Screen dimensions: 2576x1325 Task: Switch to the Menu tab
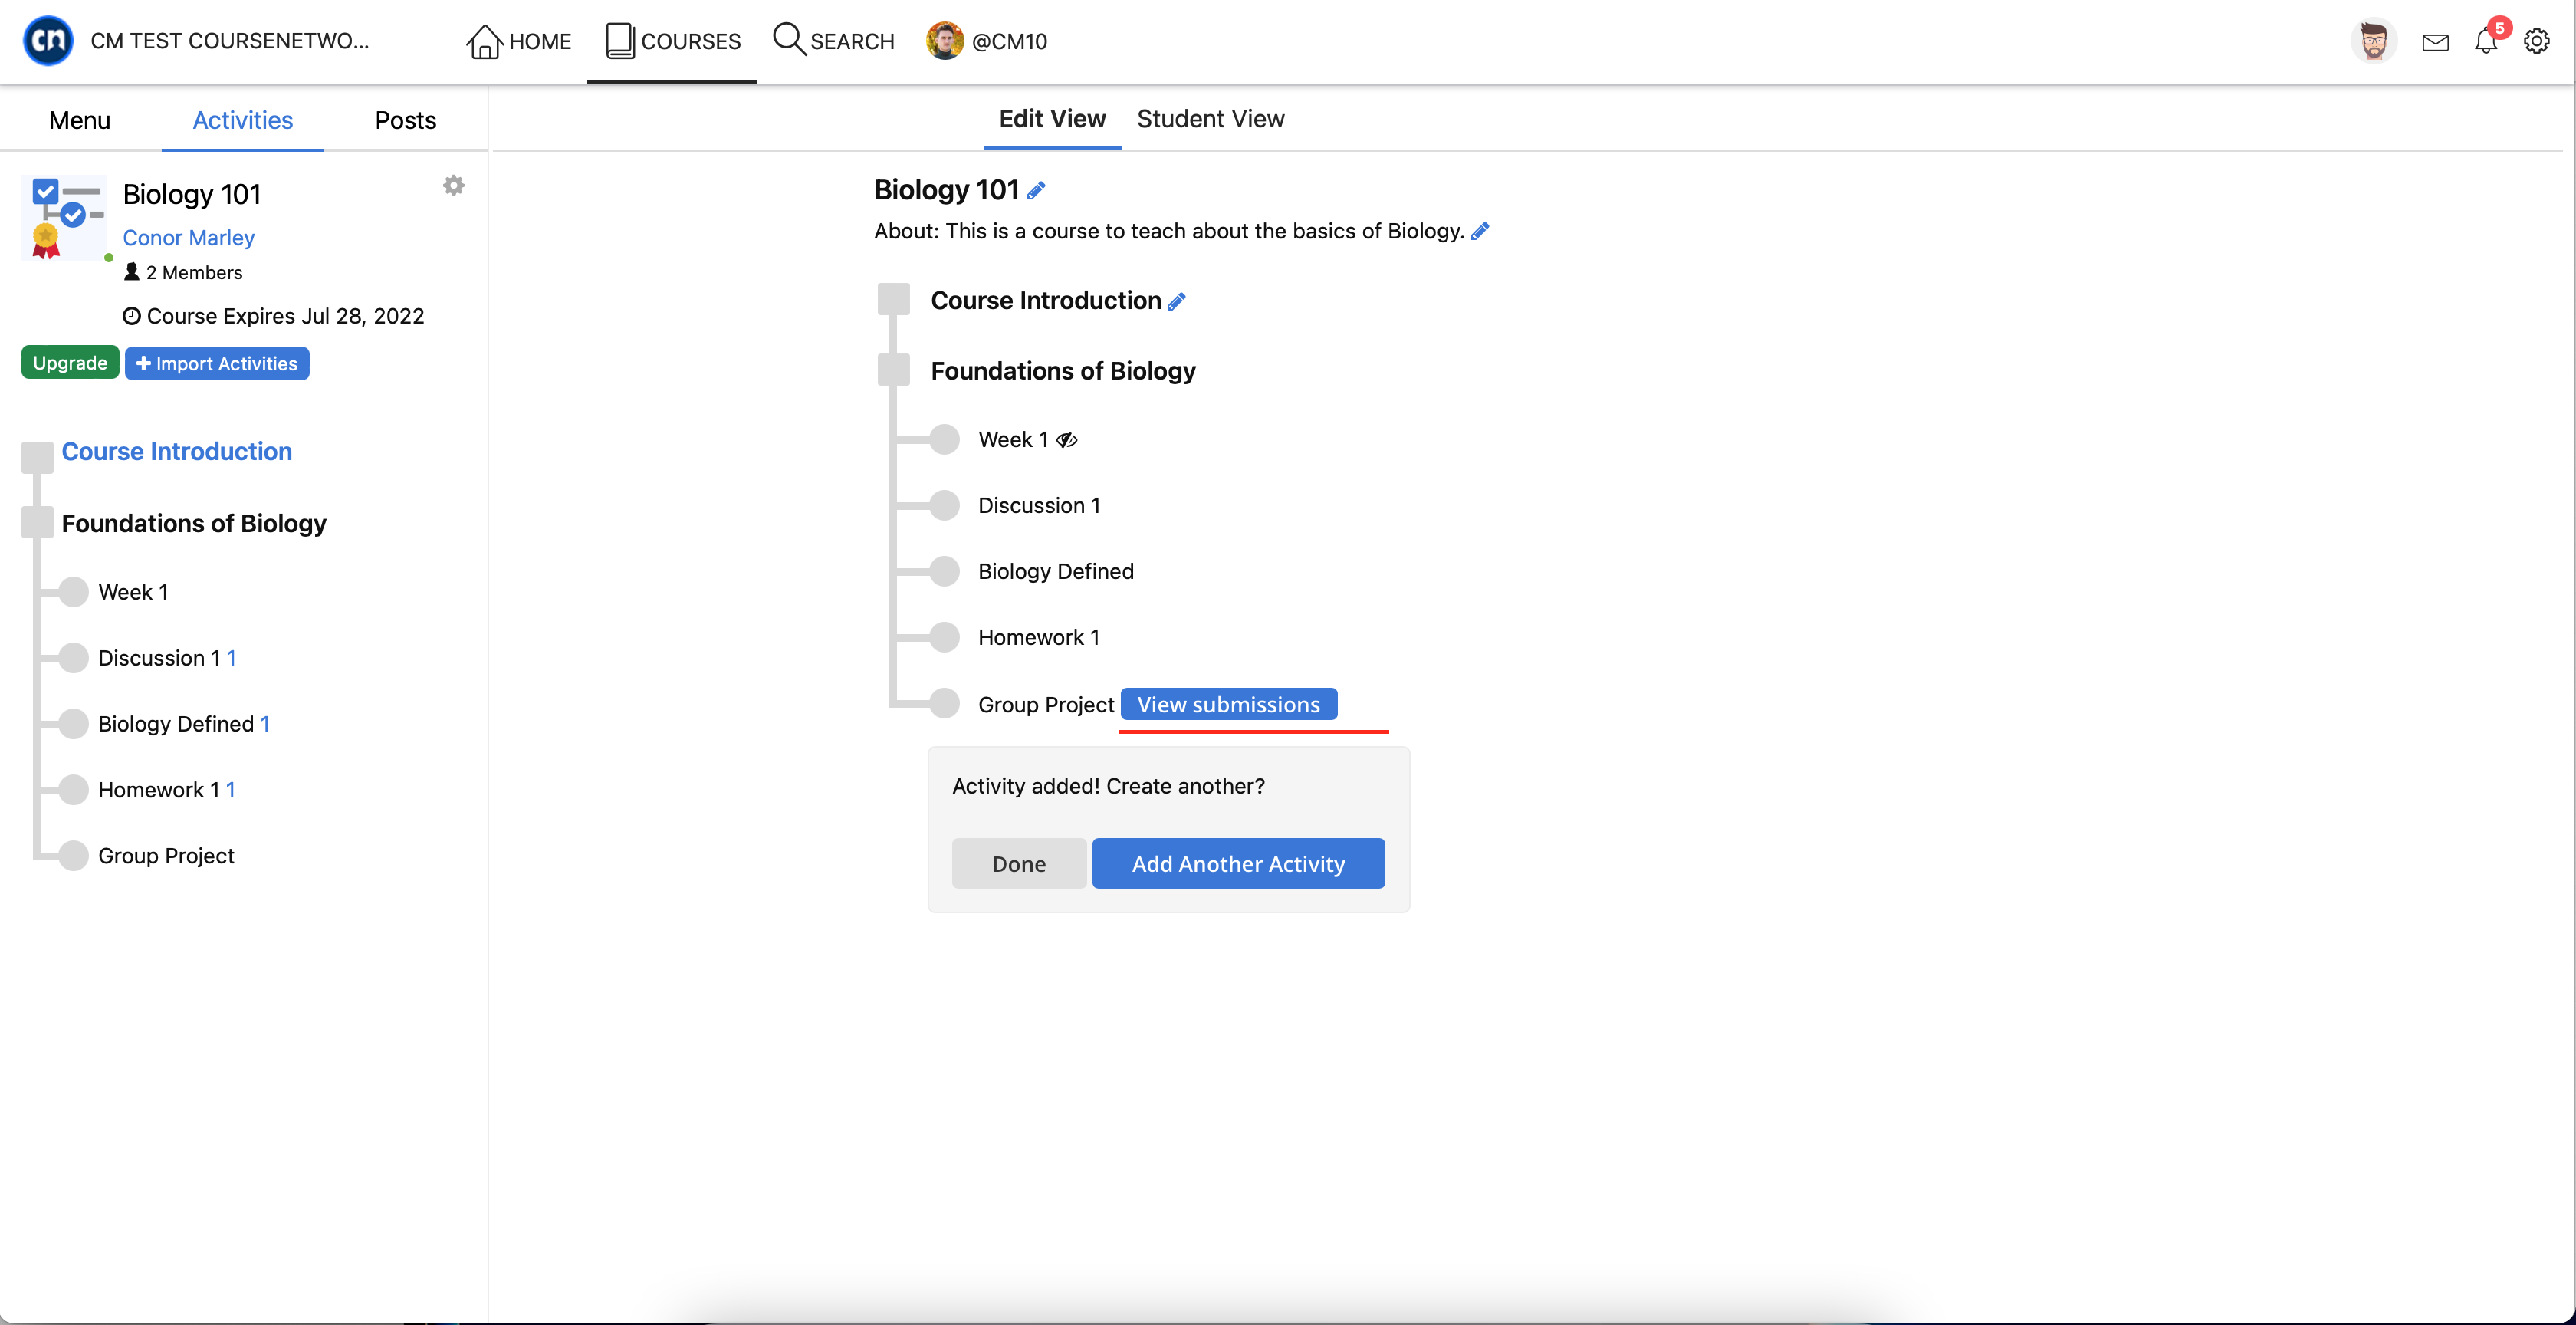coord(80,120)
